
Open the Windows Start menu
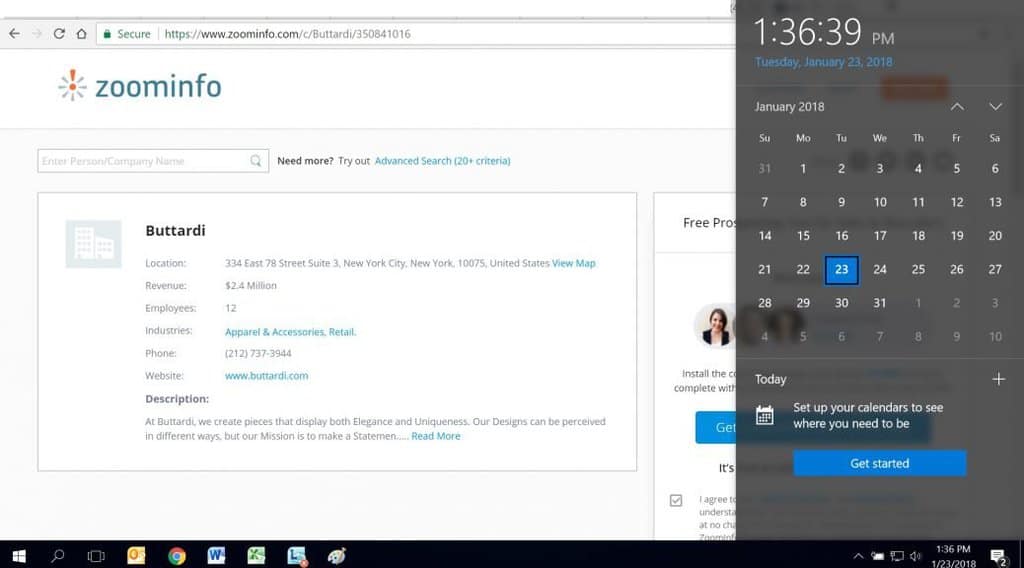[x=18, y=555]
